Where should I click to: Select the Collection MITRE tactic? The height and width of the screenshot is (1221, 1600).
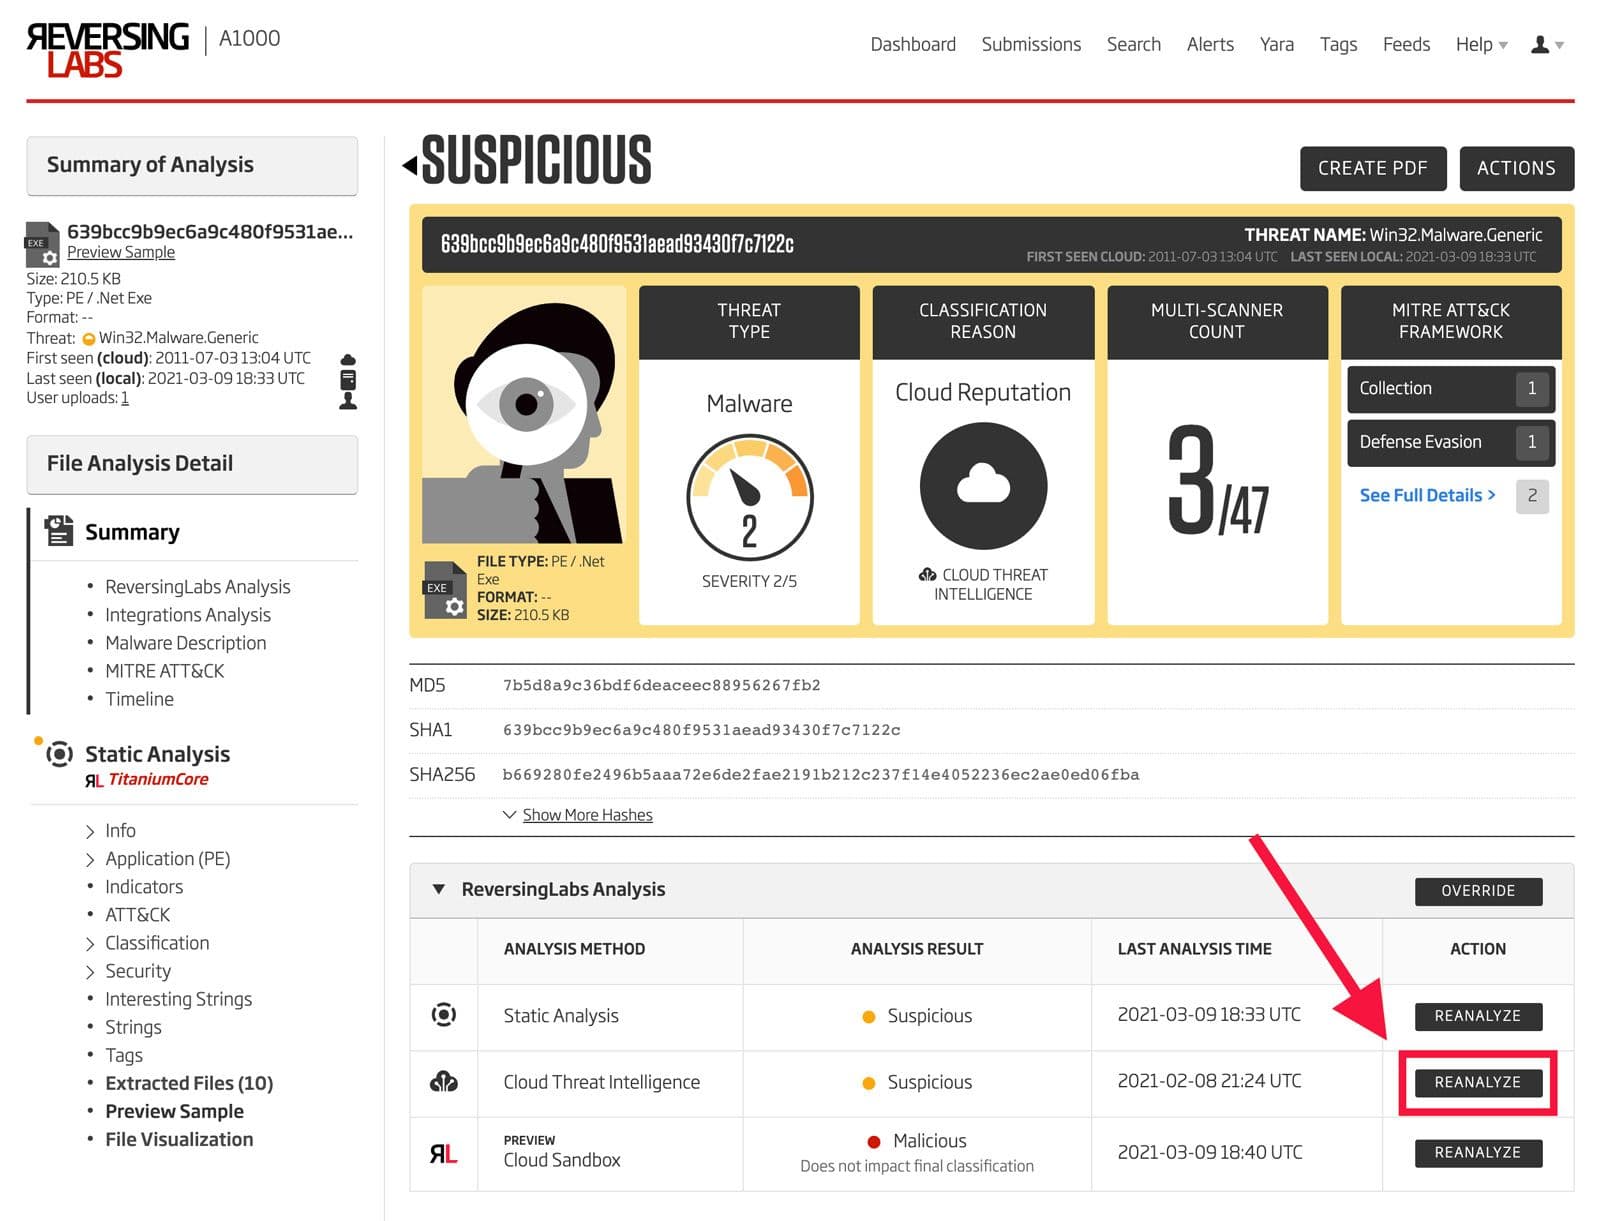[1451, 389]
